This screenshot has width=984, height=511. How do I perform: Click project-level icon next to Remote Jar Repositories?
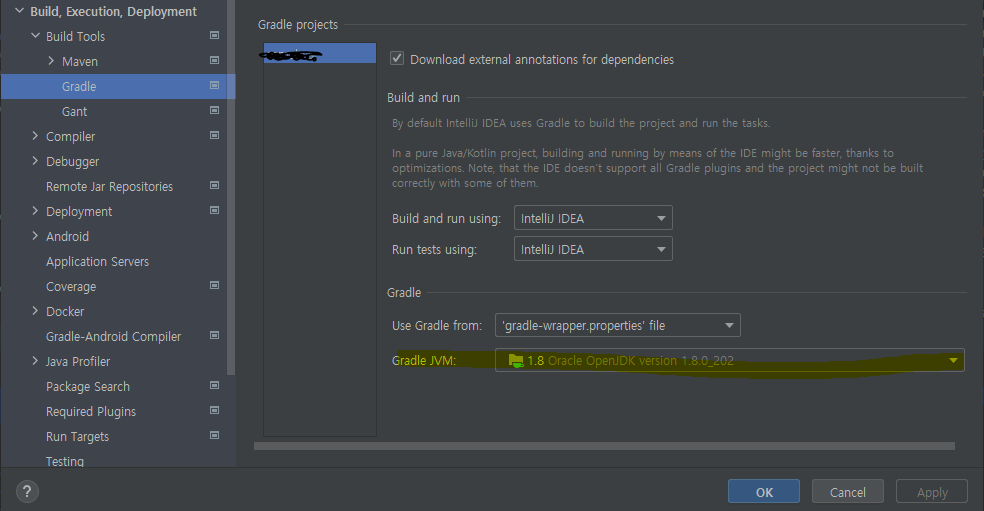coord(214,186)
